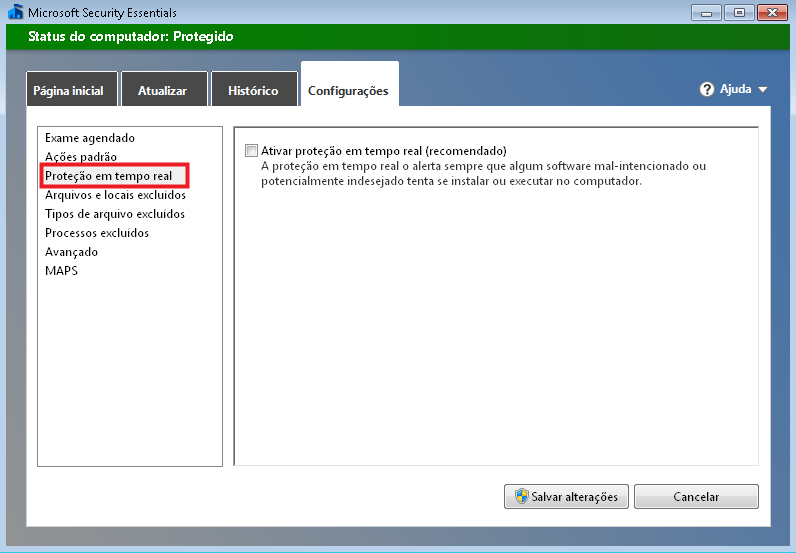The height and width of the screenshot is (553, 796).
Task: Open the Histórico tab
Action: point(253,90)
